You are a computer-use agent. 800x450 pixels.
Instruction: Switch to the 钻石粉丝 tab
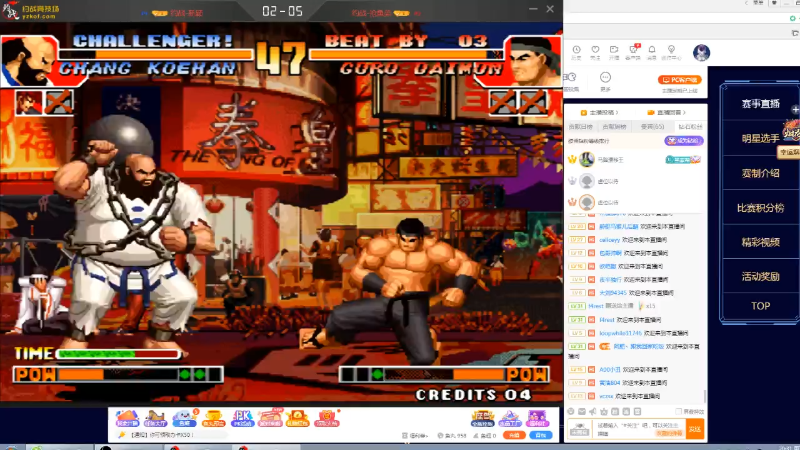click(x=690, y=127)
